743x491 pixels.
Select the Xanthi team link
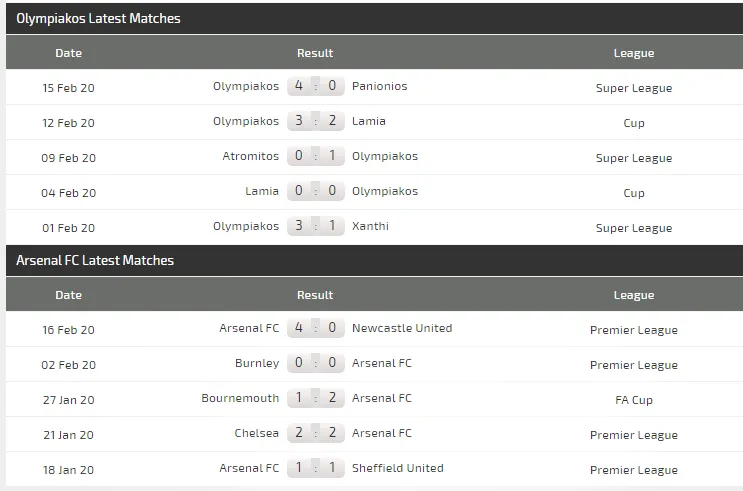[x=370, y=226]
